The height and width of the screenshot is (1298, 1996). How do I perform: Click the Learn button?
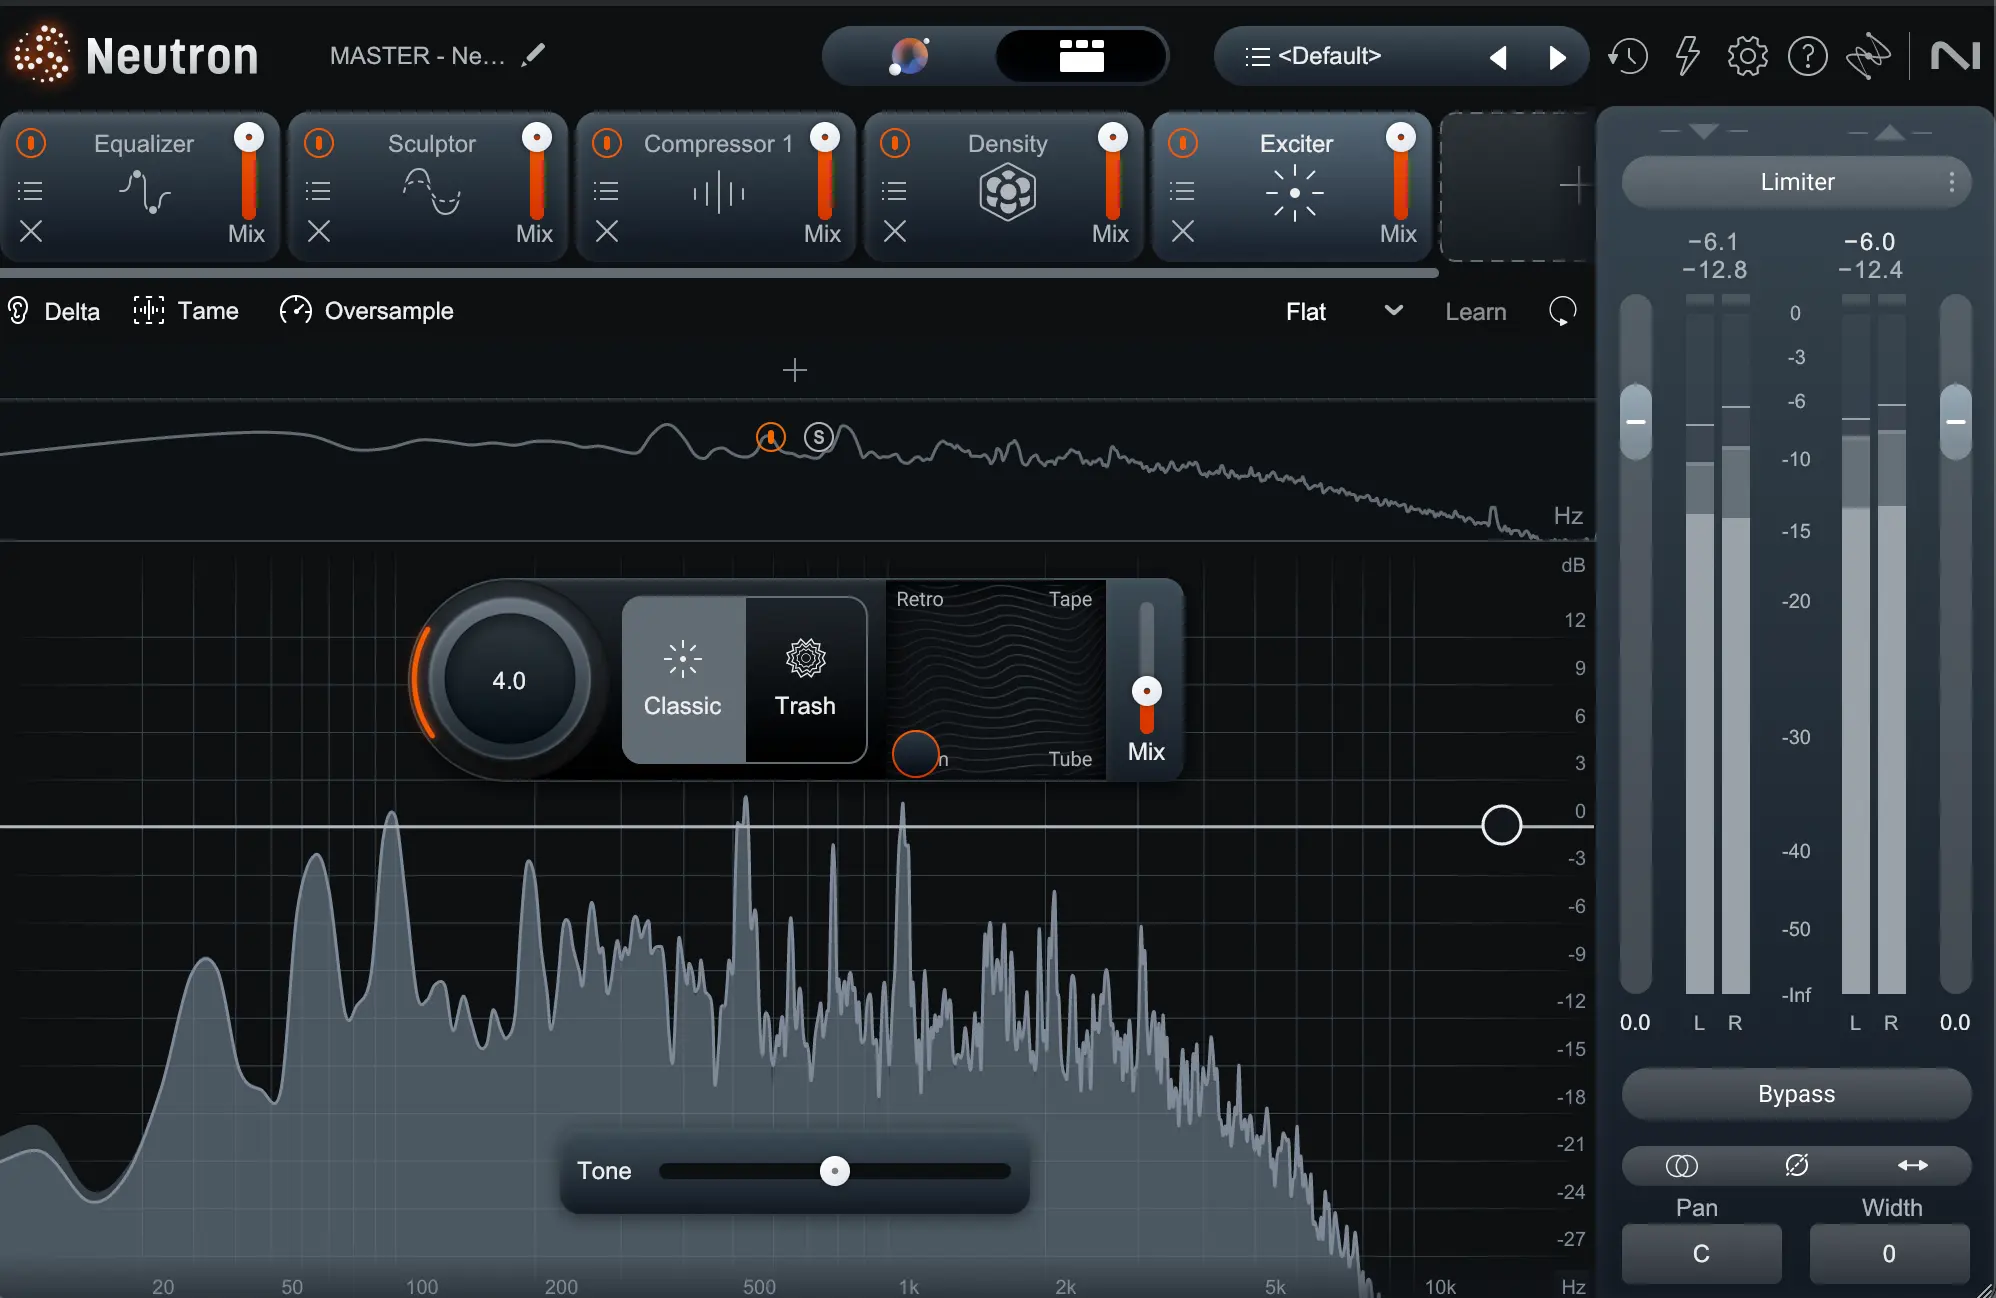point(1475,312)
